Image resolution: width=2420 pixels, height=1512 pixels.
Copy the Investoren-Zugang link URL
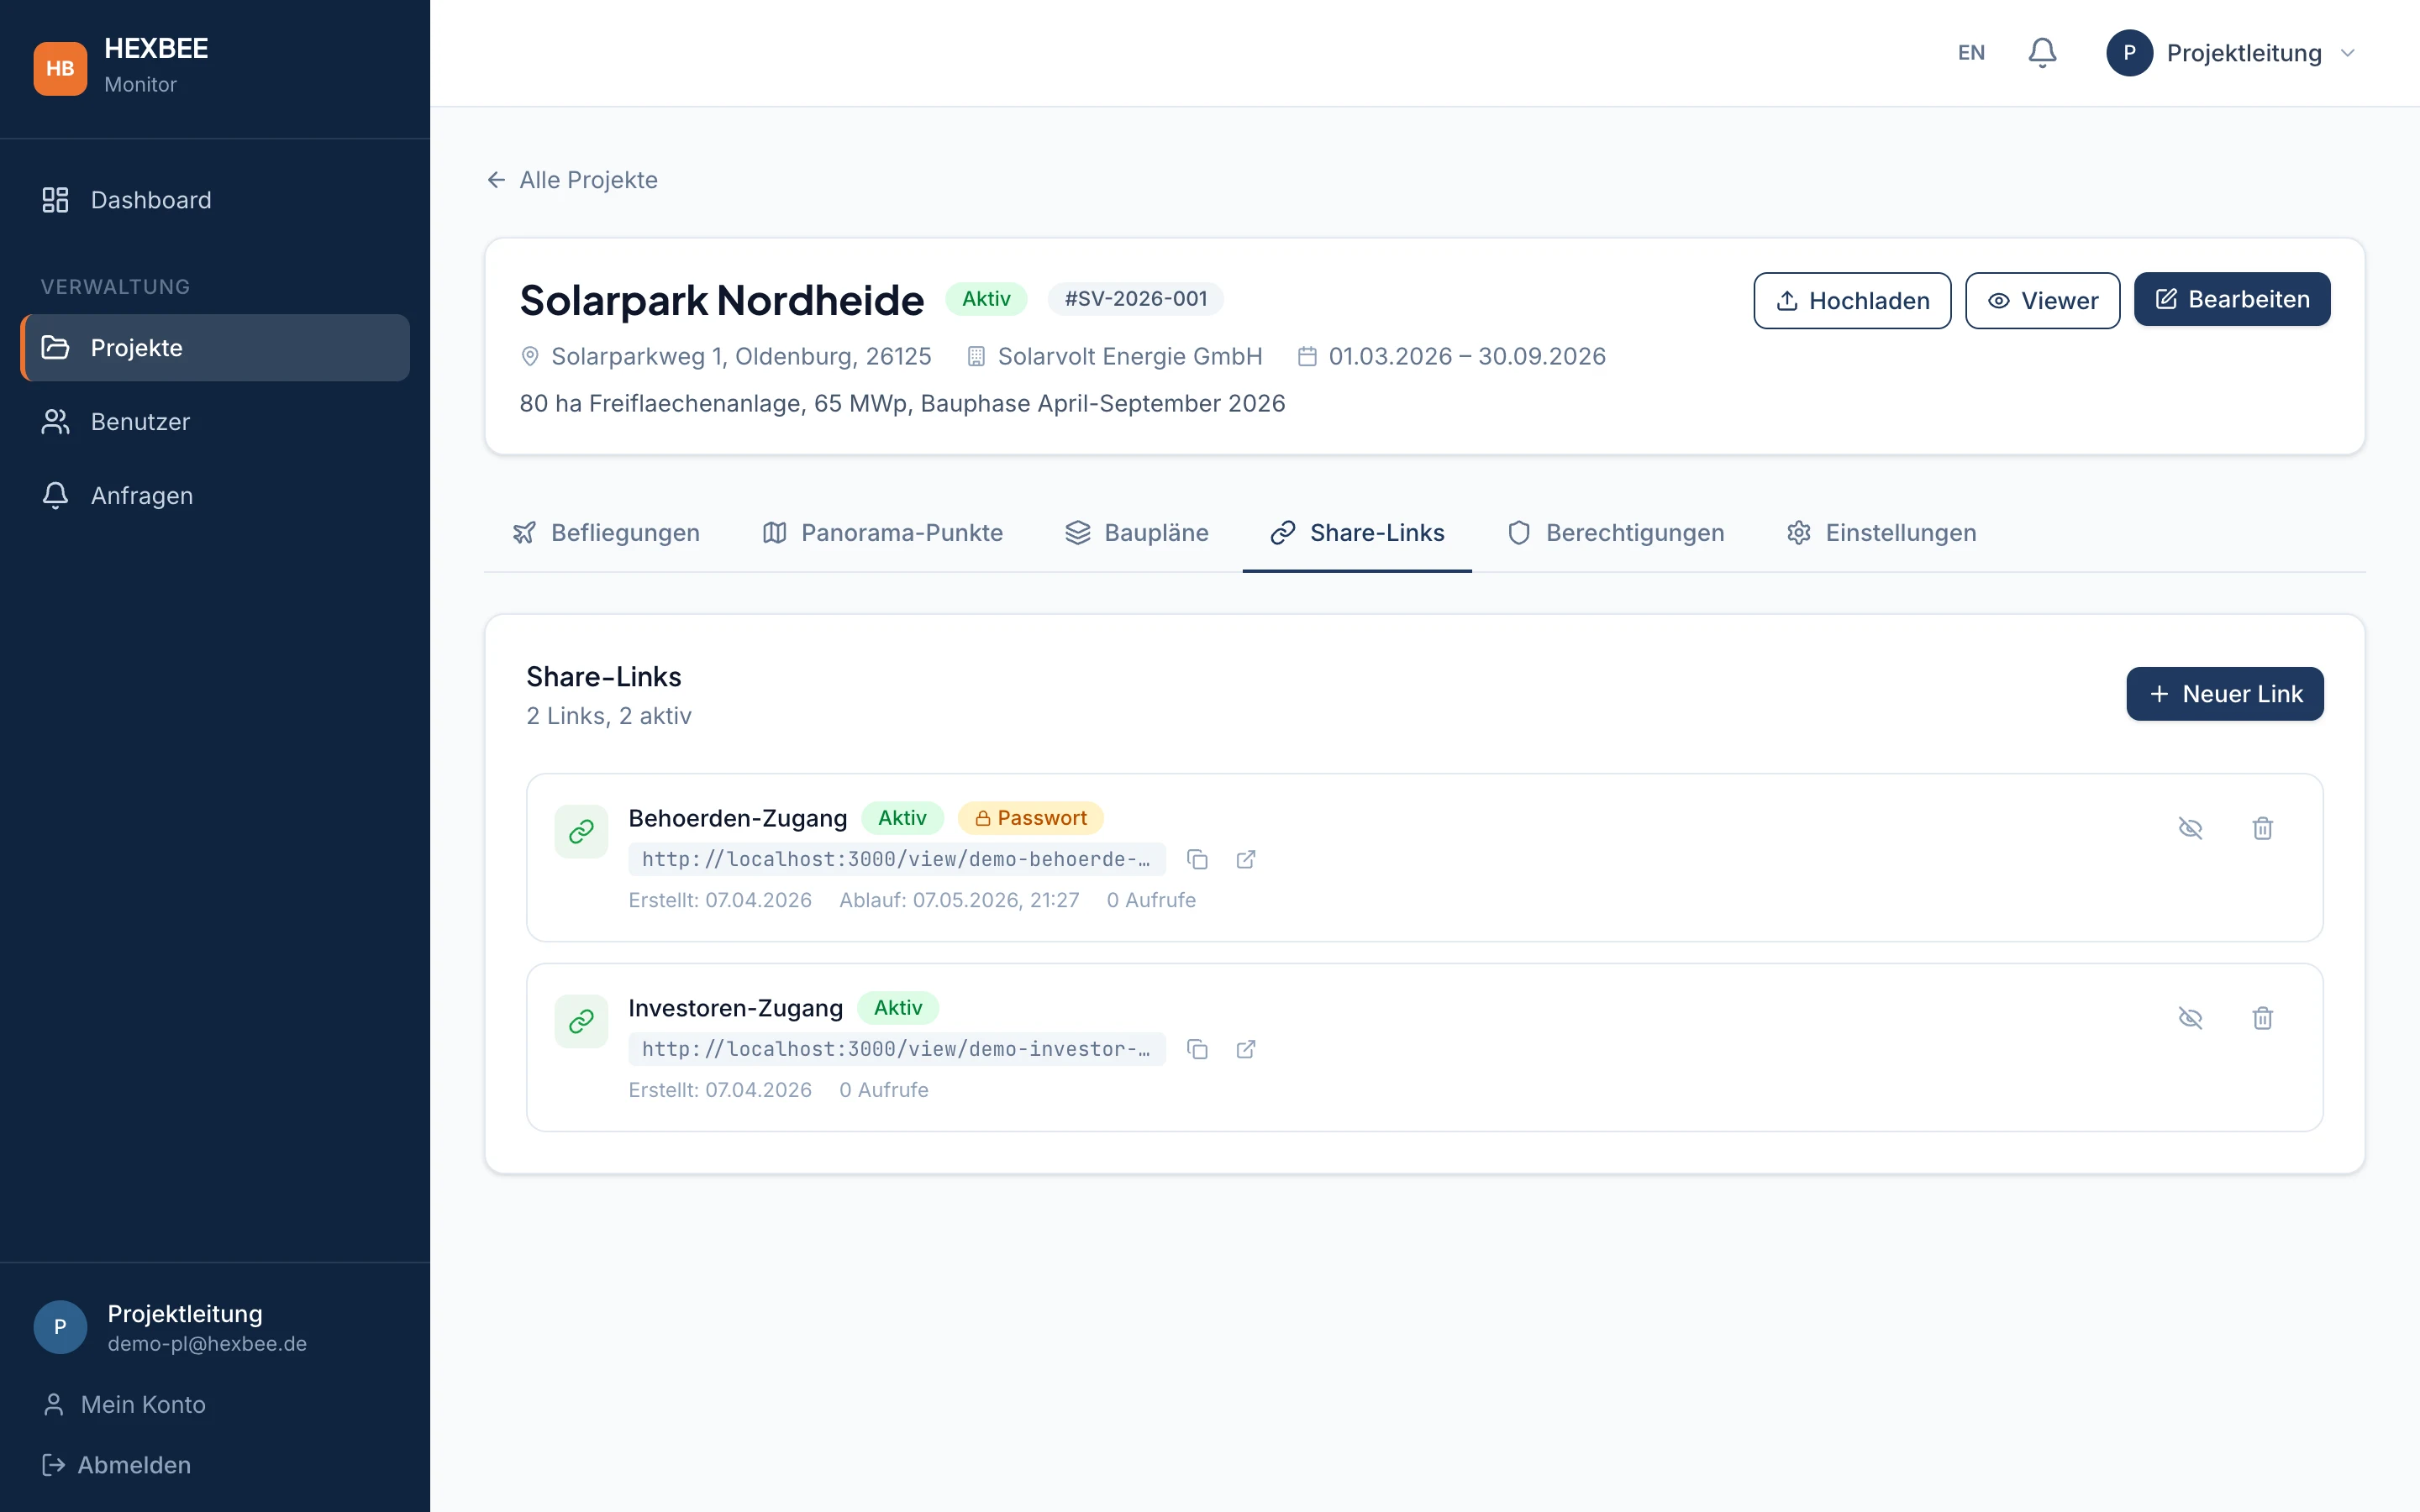pos(1197,1049)
